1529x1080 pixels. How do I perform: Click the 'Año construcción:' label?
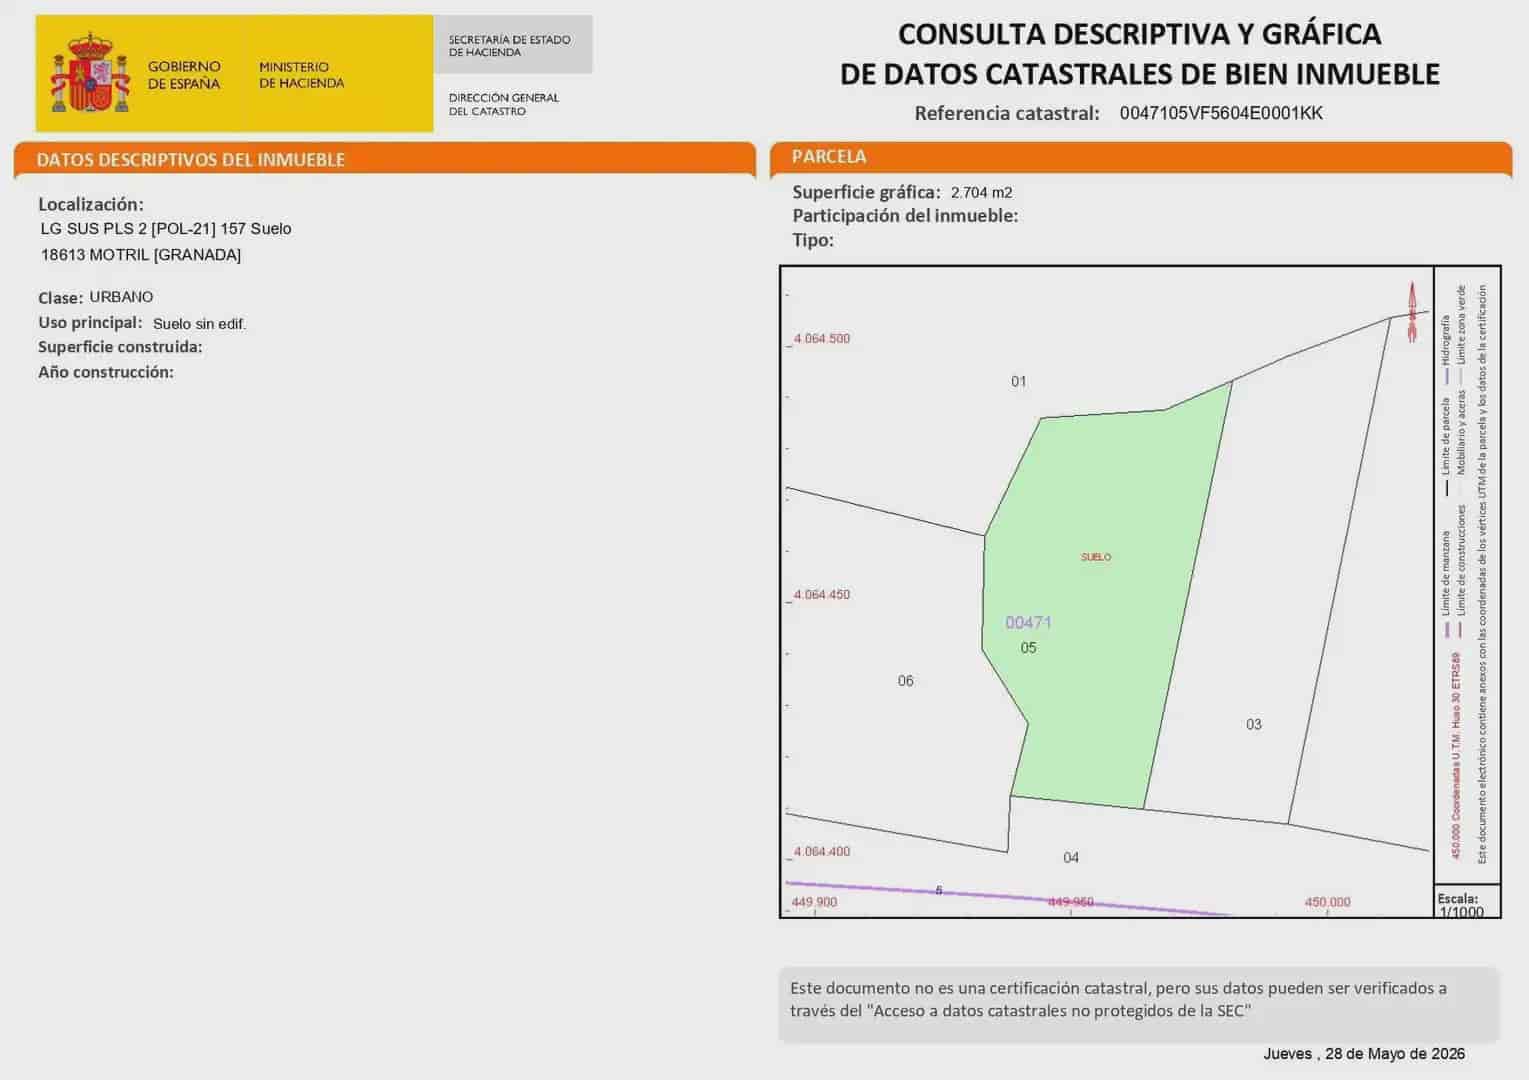point(106,372)
